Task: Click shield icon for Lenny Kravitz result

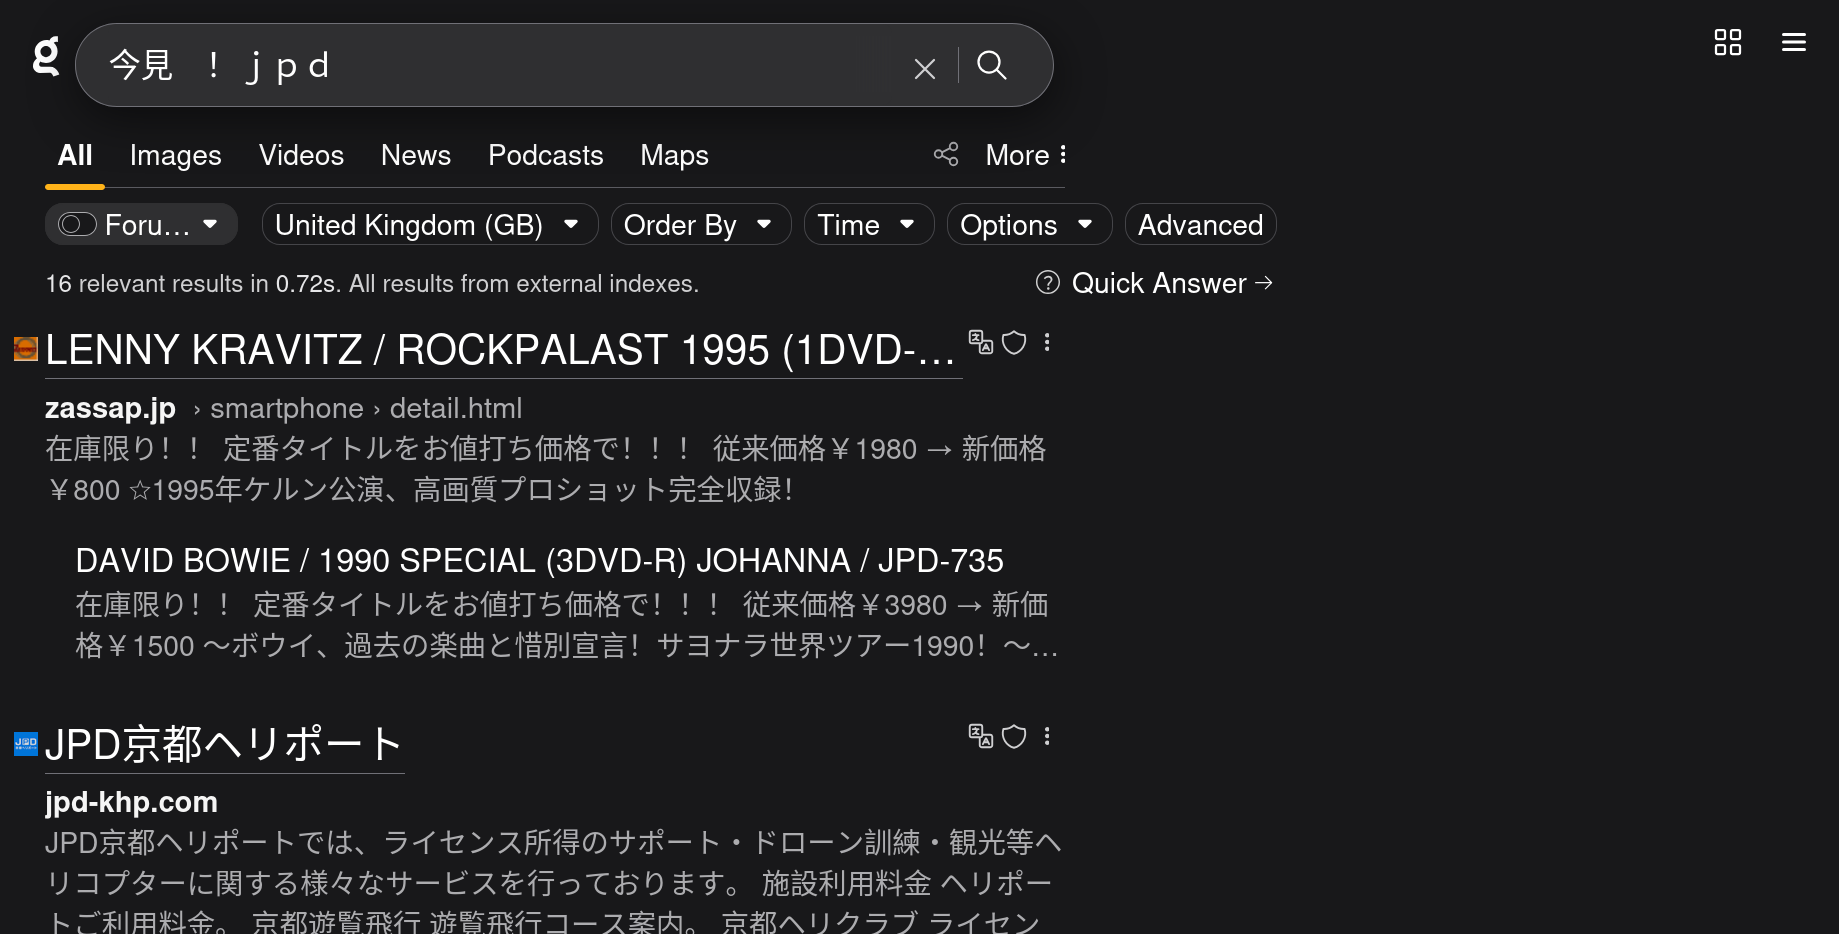Action: tap(1014, 342)
